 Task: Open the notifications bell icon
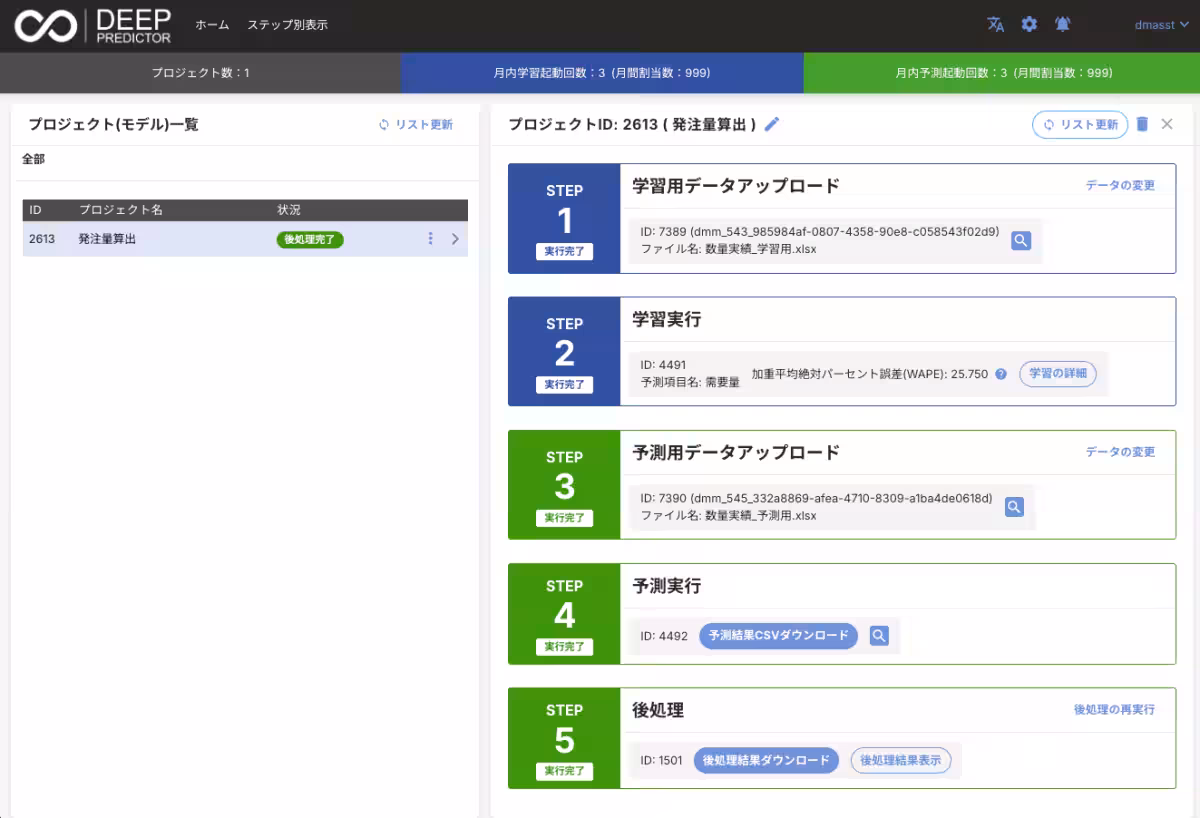[1063, 25]
